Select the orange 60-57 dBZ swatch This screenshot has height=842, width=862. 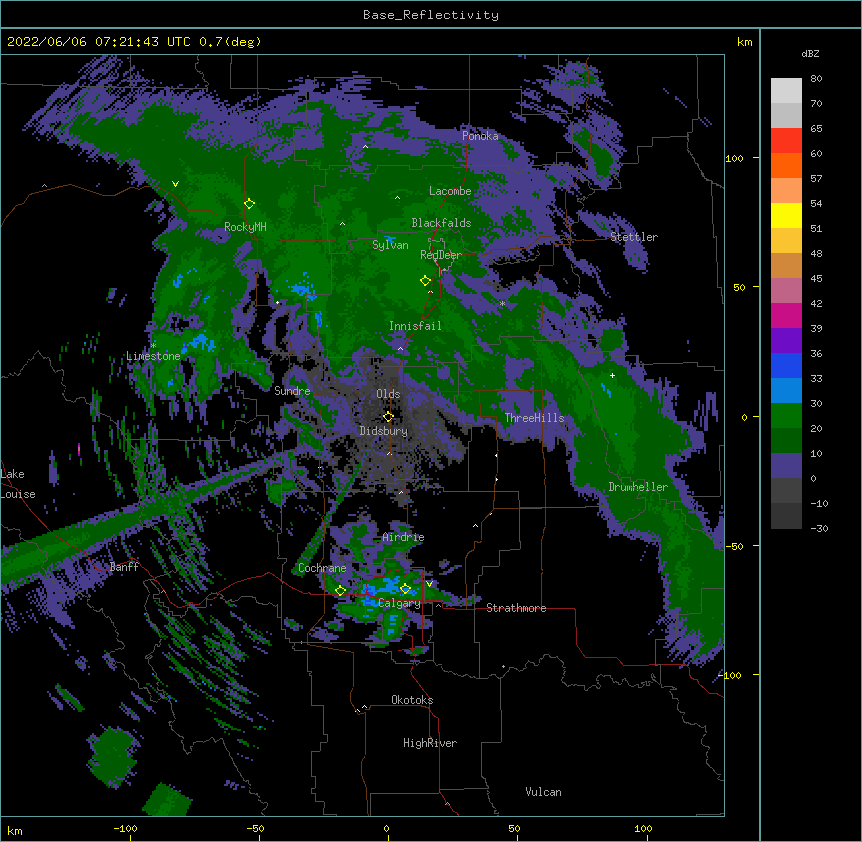786,165
